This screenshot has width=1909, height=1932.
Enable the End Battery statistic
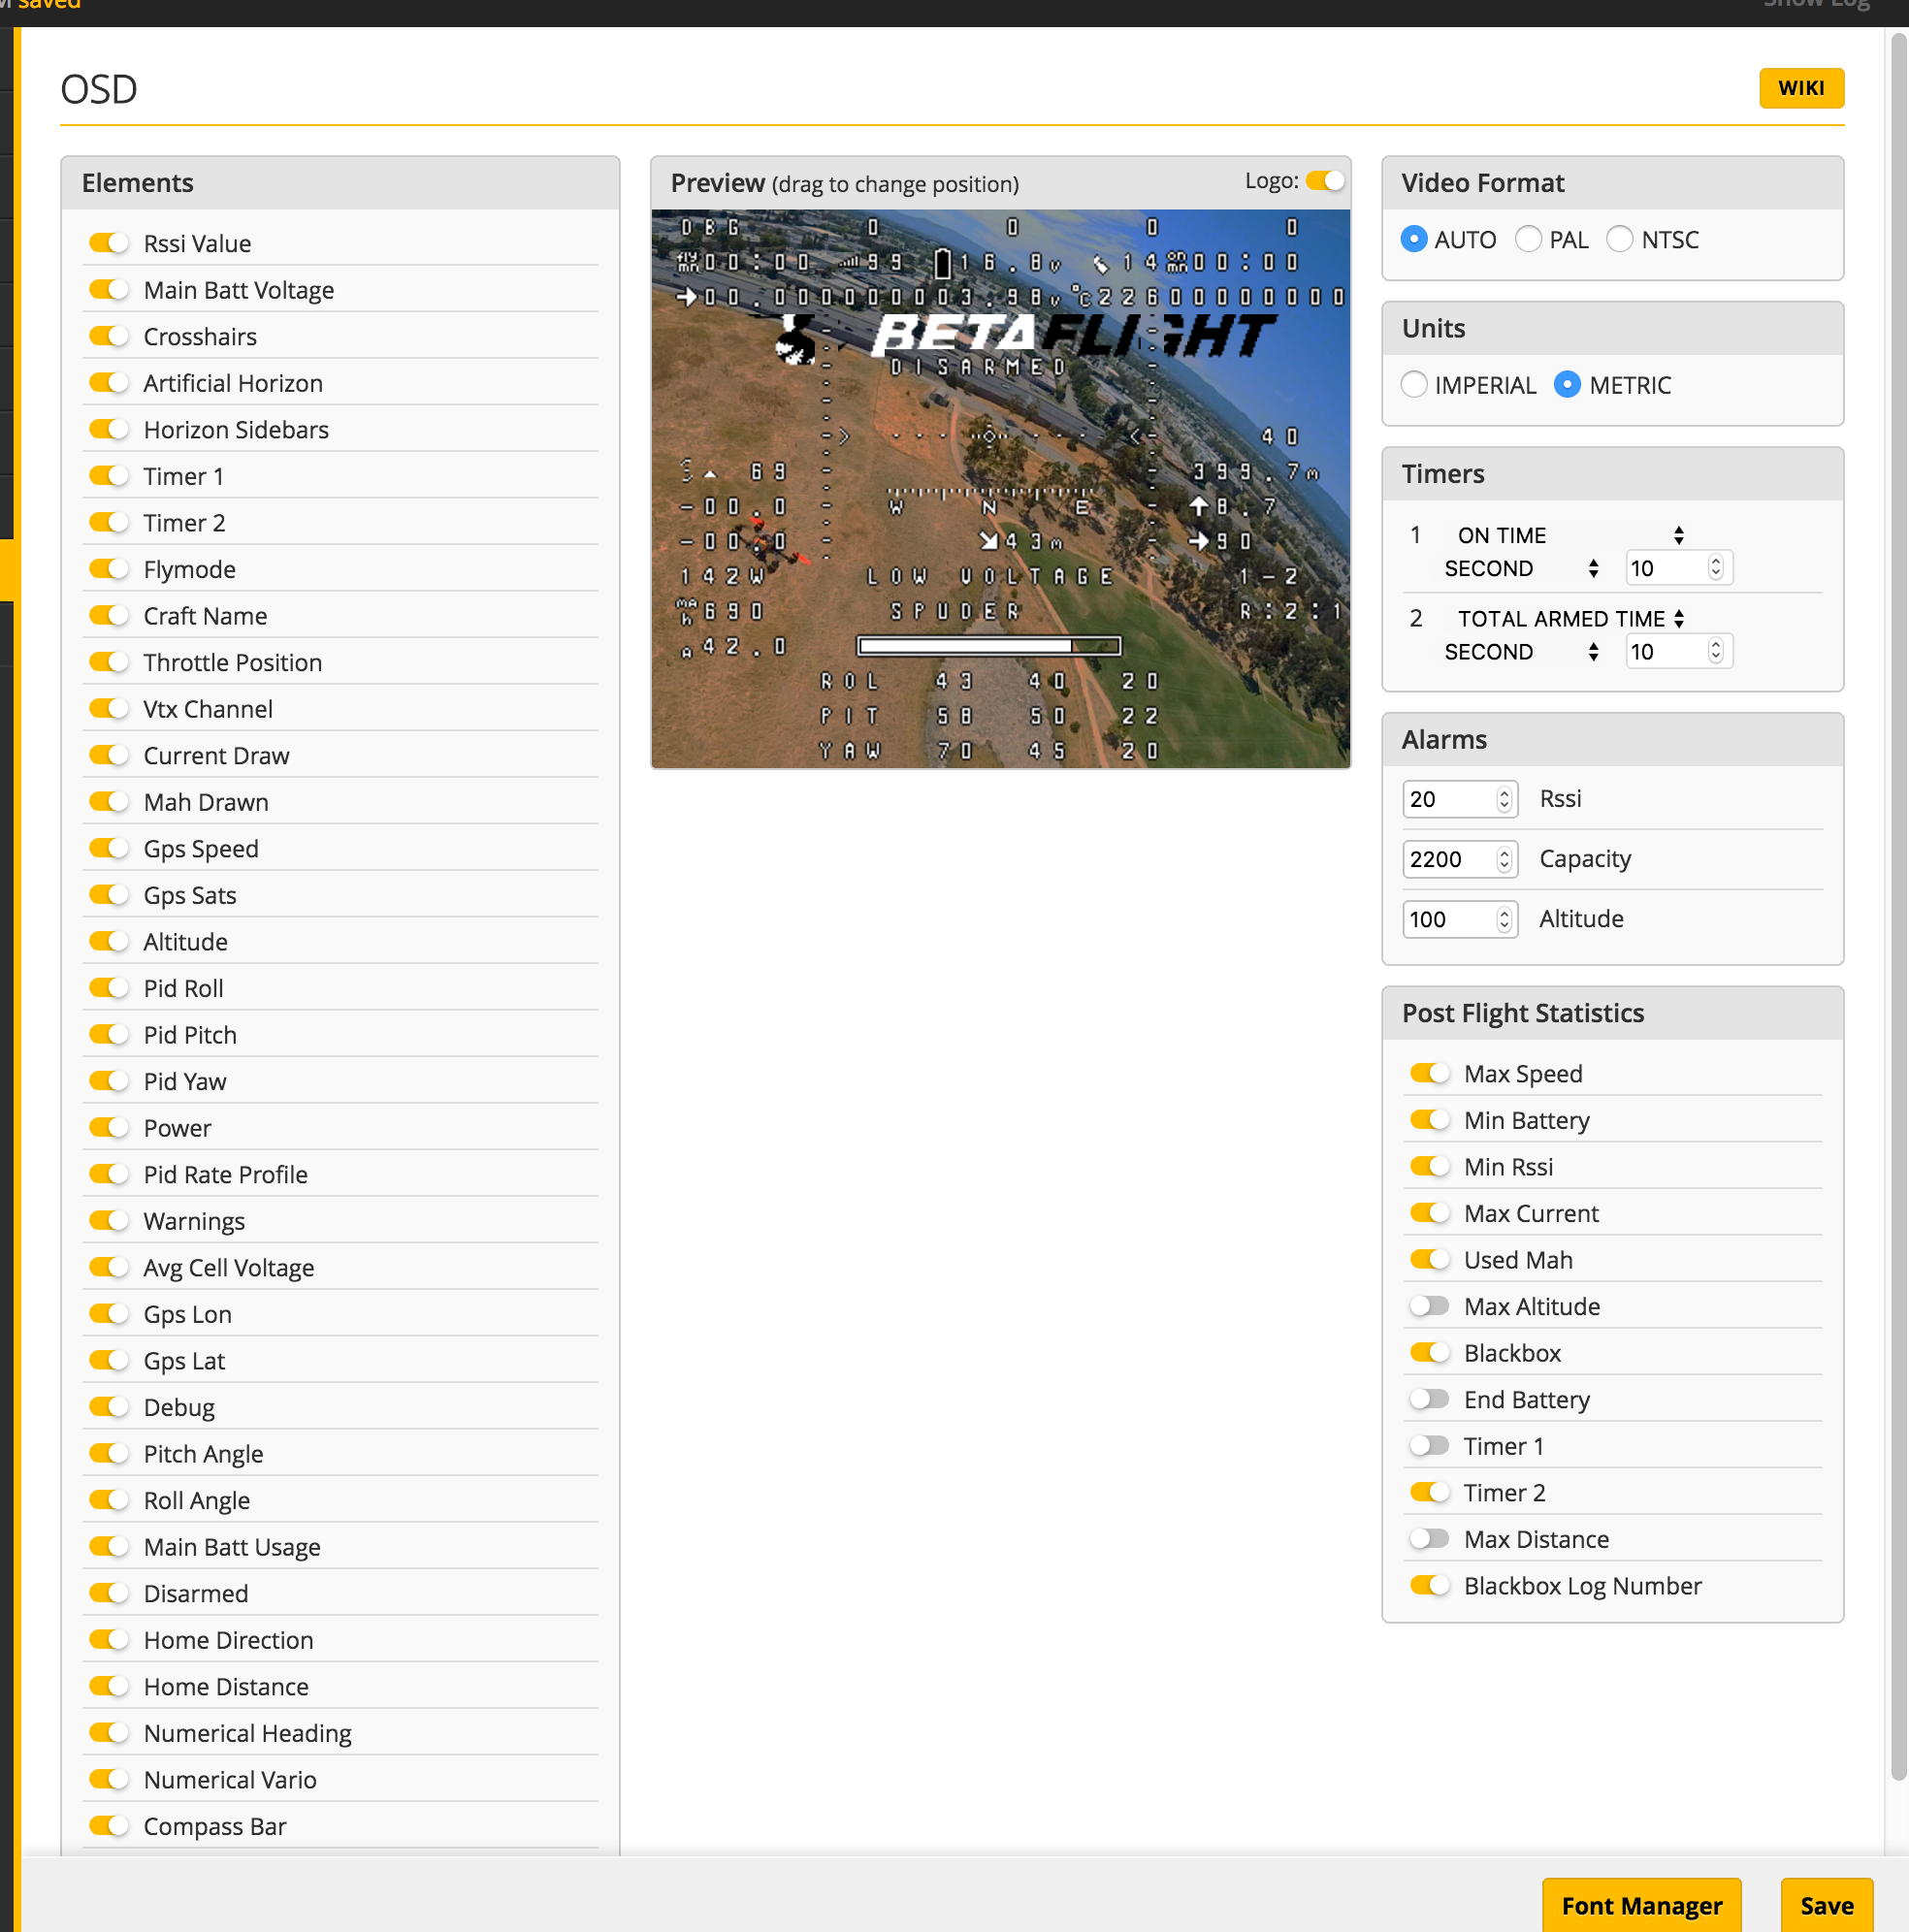point(1430,1399)
